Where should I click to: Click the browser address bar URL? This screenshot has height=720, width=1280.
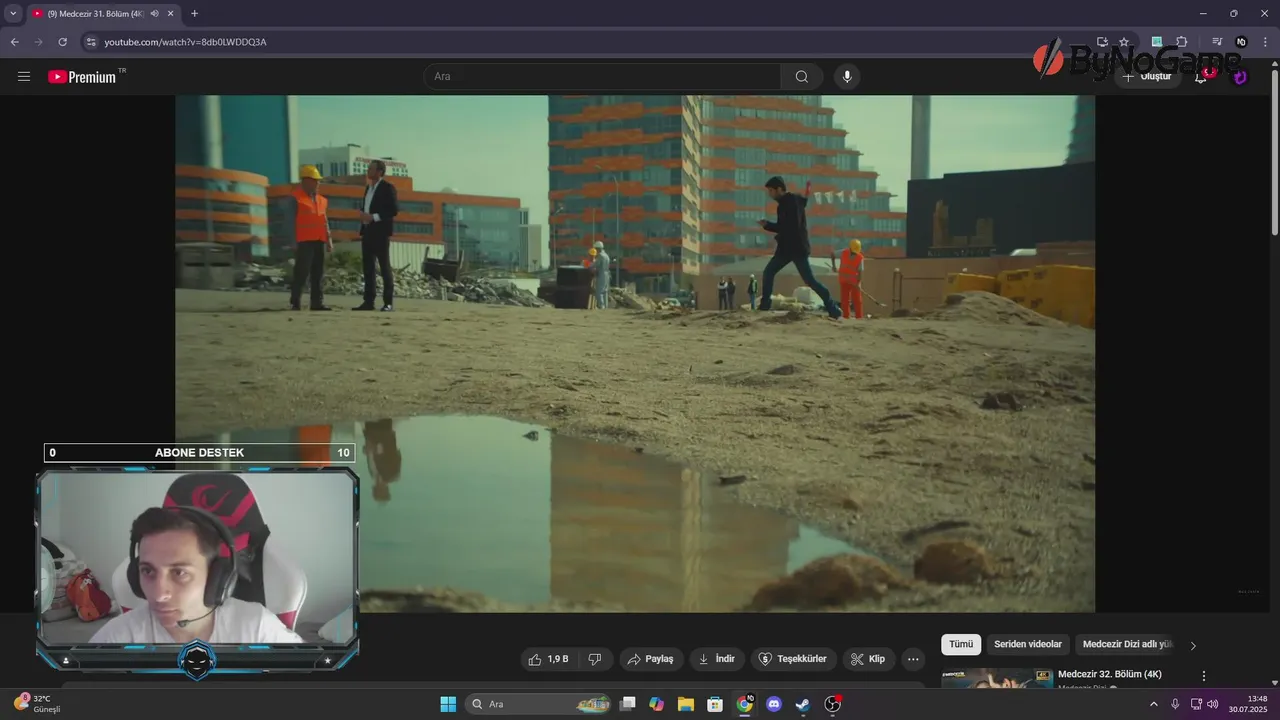[185, 42]
